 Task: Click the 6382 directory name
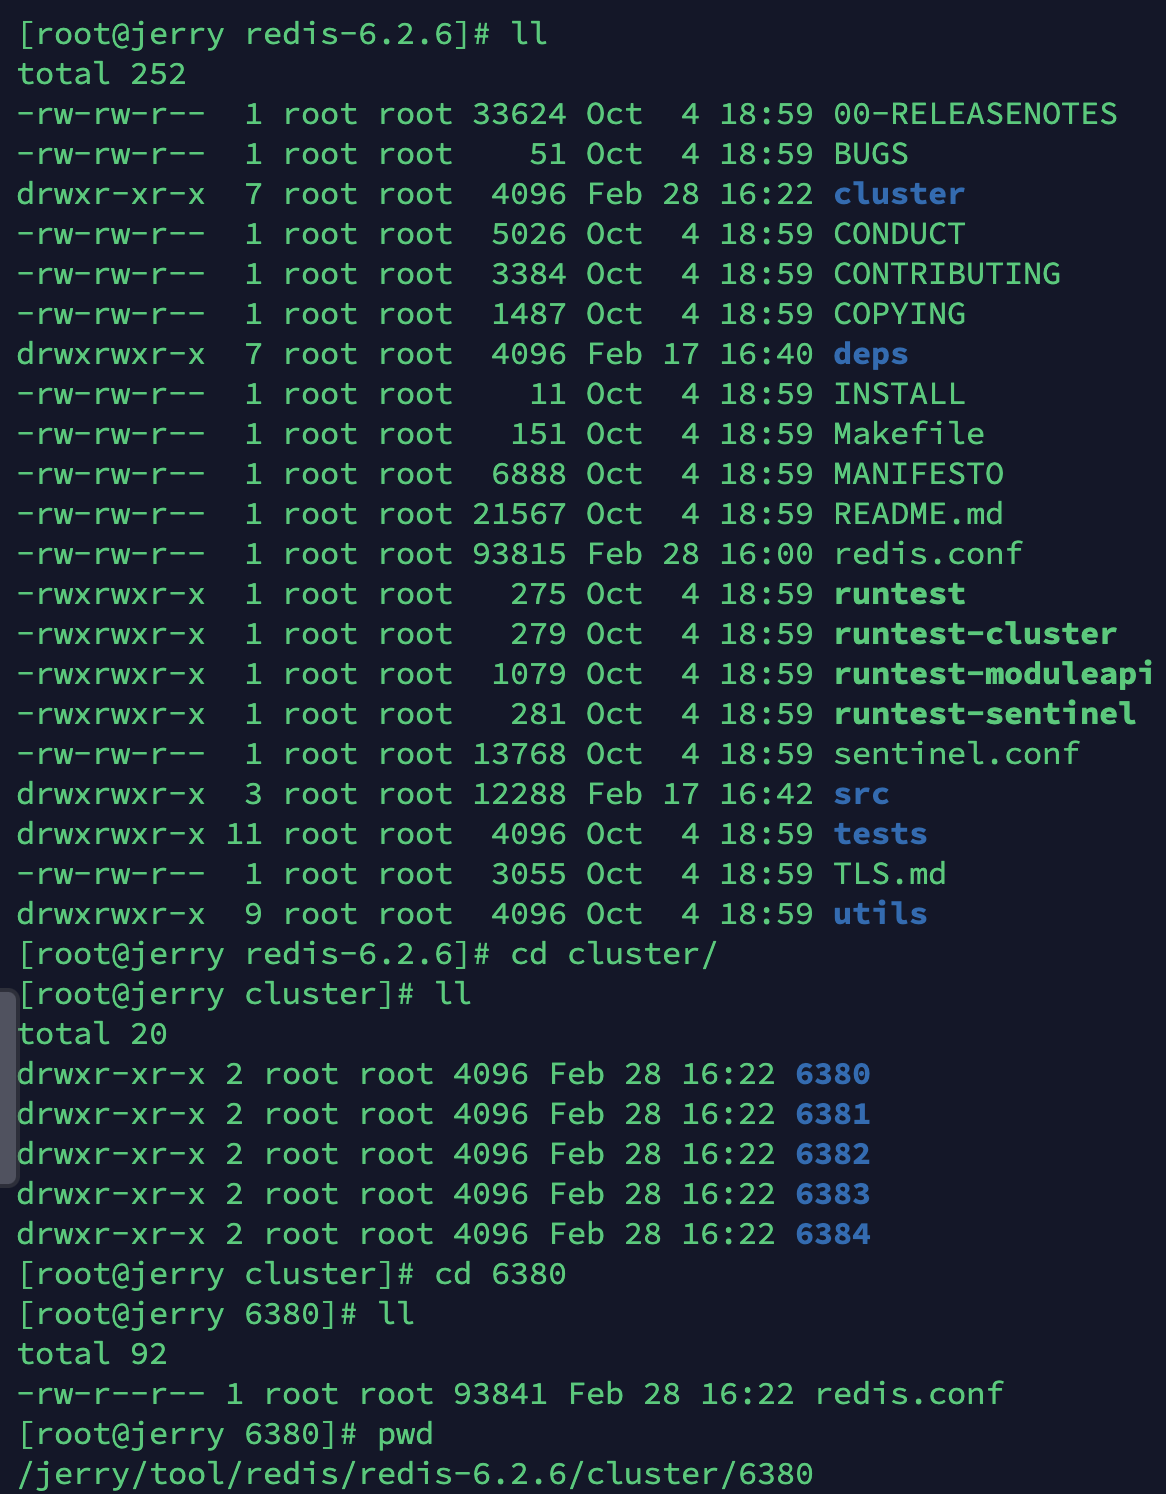[833, 1154]
